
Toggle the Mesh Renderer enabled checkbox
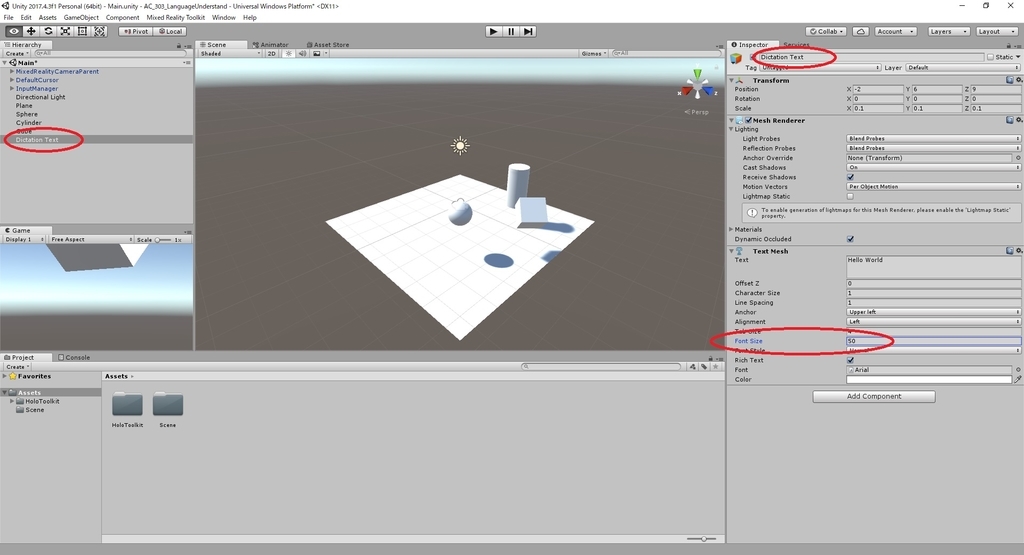[x=748, y=120]
